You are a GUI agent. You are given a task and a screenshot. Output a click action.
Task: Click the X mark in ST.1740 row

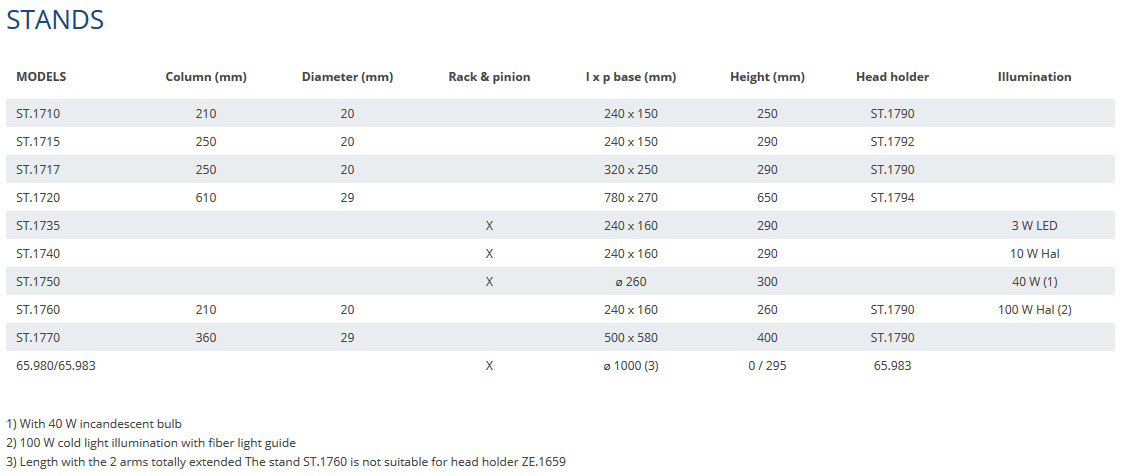[x=489, y=253]
